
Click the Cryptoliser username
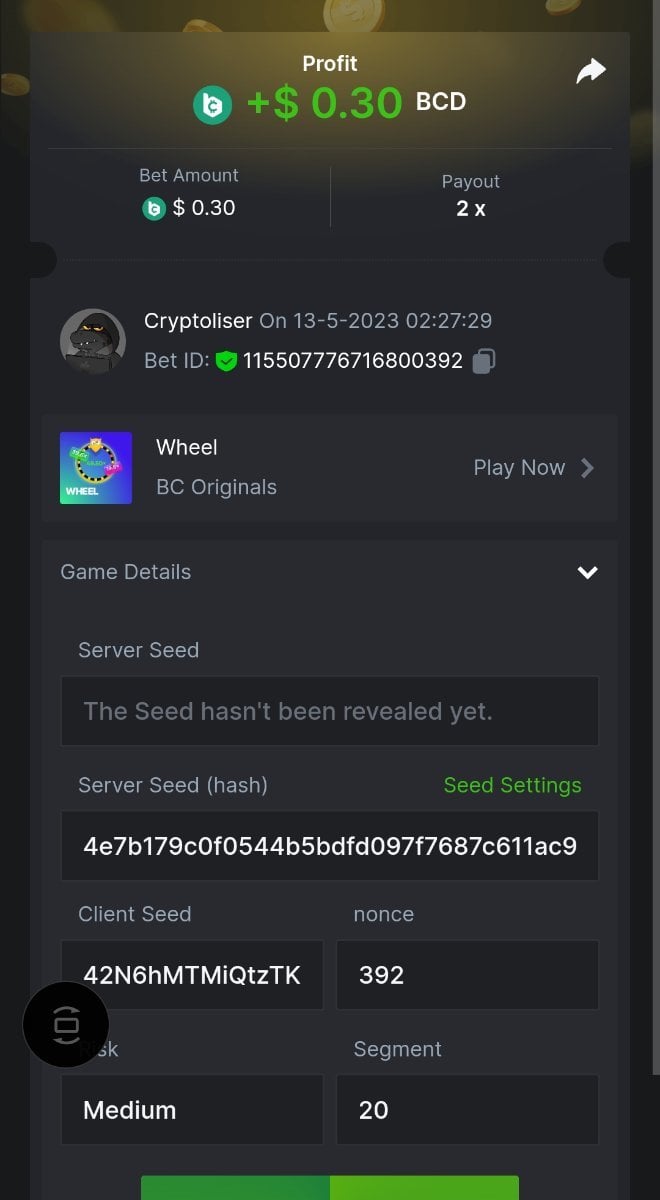tap(198, 321)
